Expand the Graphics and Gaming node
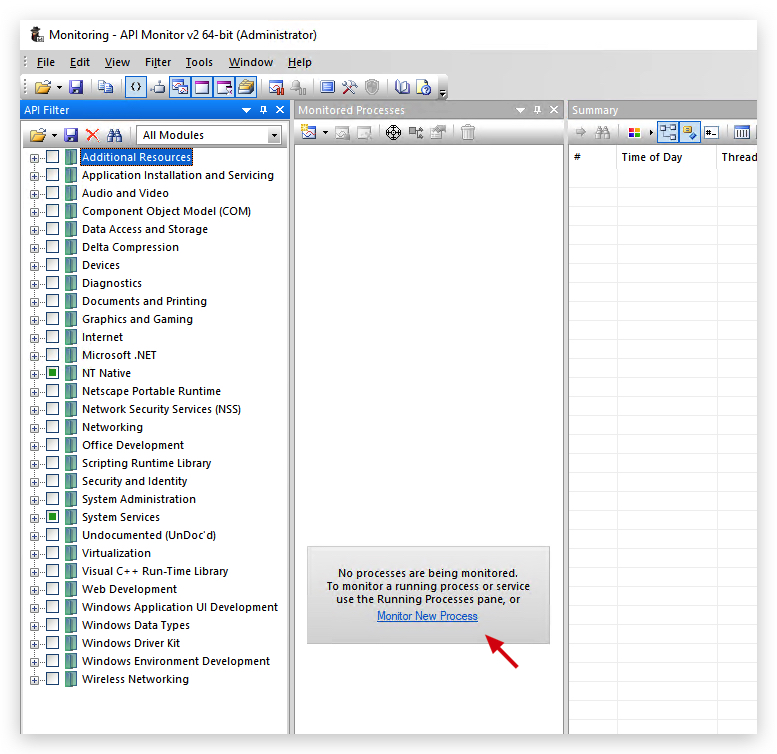The width and height of the screenshot is (777, 754). click(34, 320)
